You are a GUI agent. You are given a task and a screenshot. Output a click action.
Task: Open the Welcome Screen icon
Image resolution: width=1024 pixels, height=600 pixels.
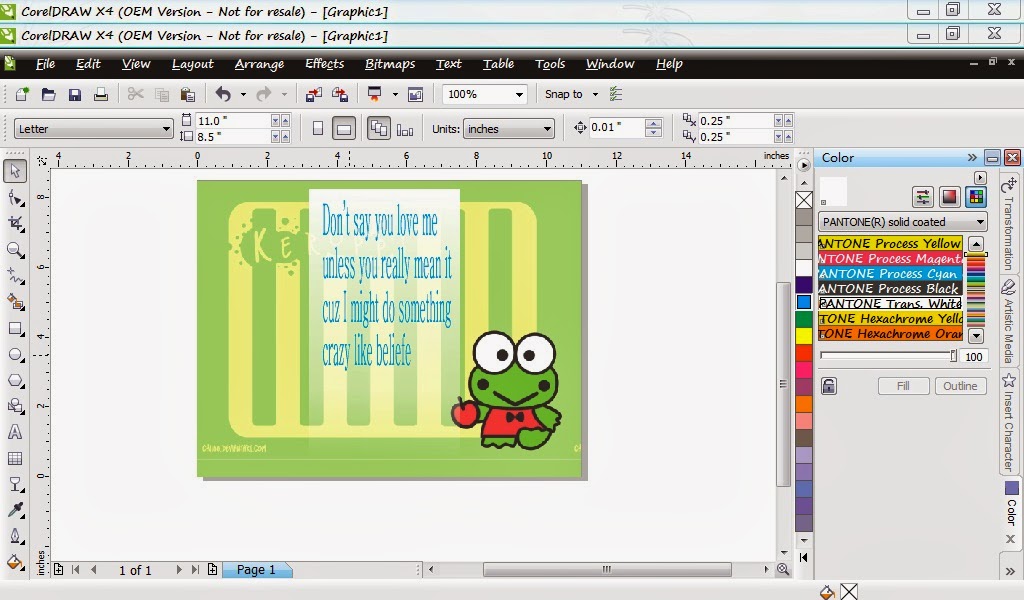(x=415, y=95)
